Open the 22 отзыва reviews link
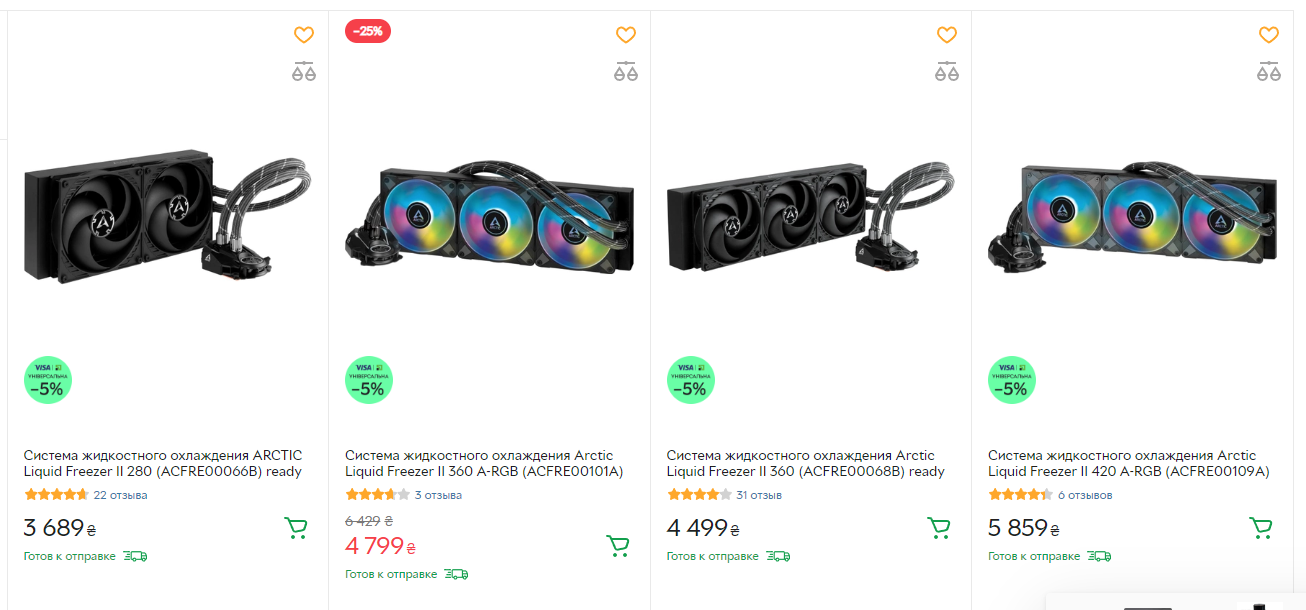This screenshot has width=1306, height=610. click(120, 495)
